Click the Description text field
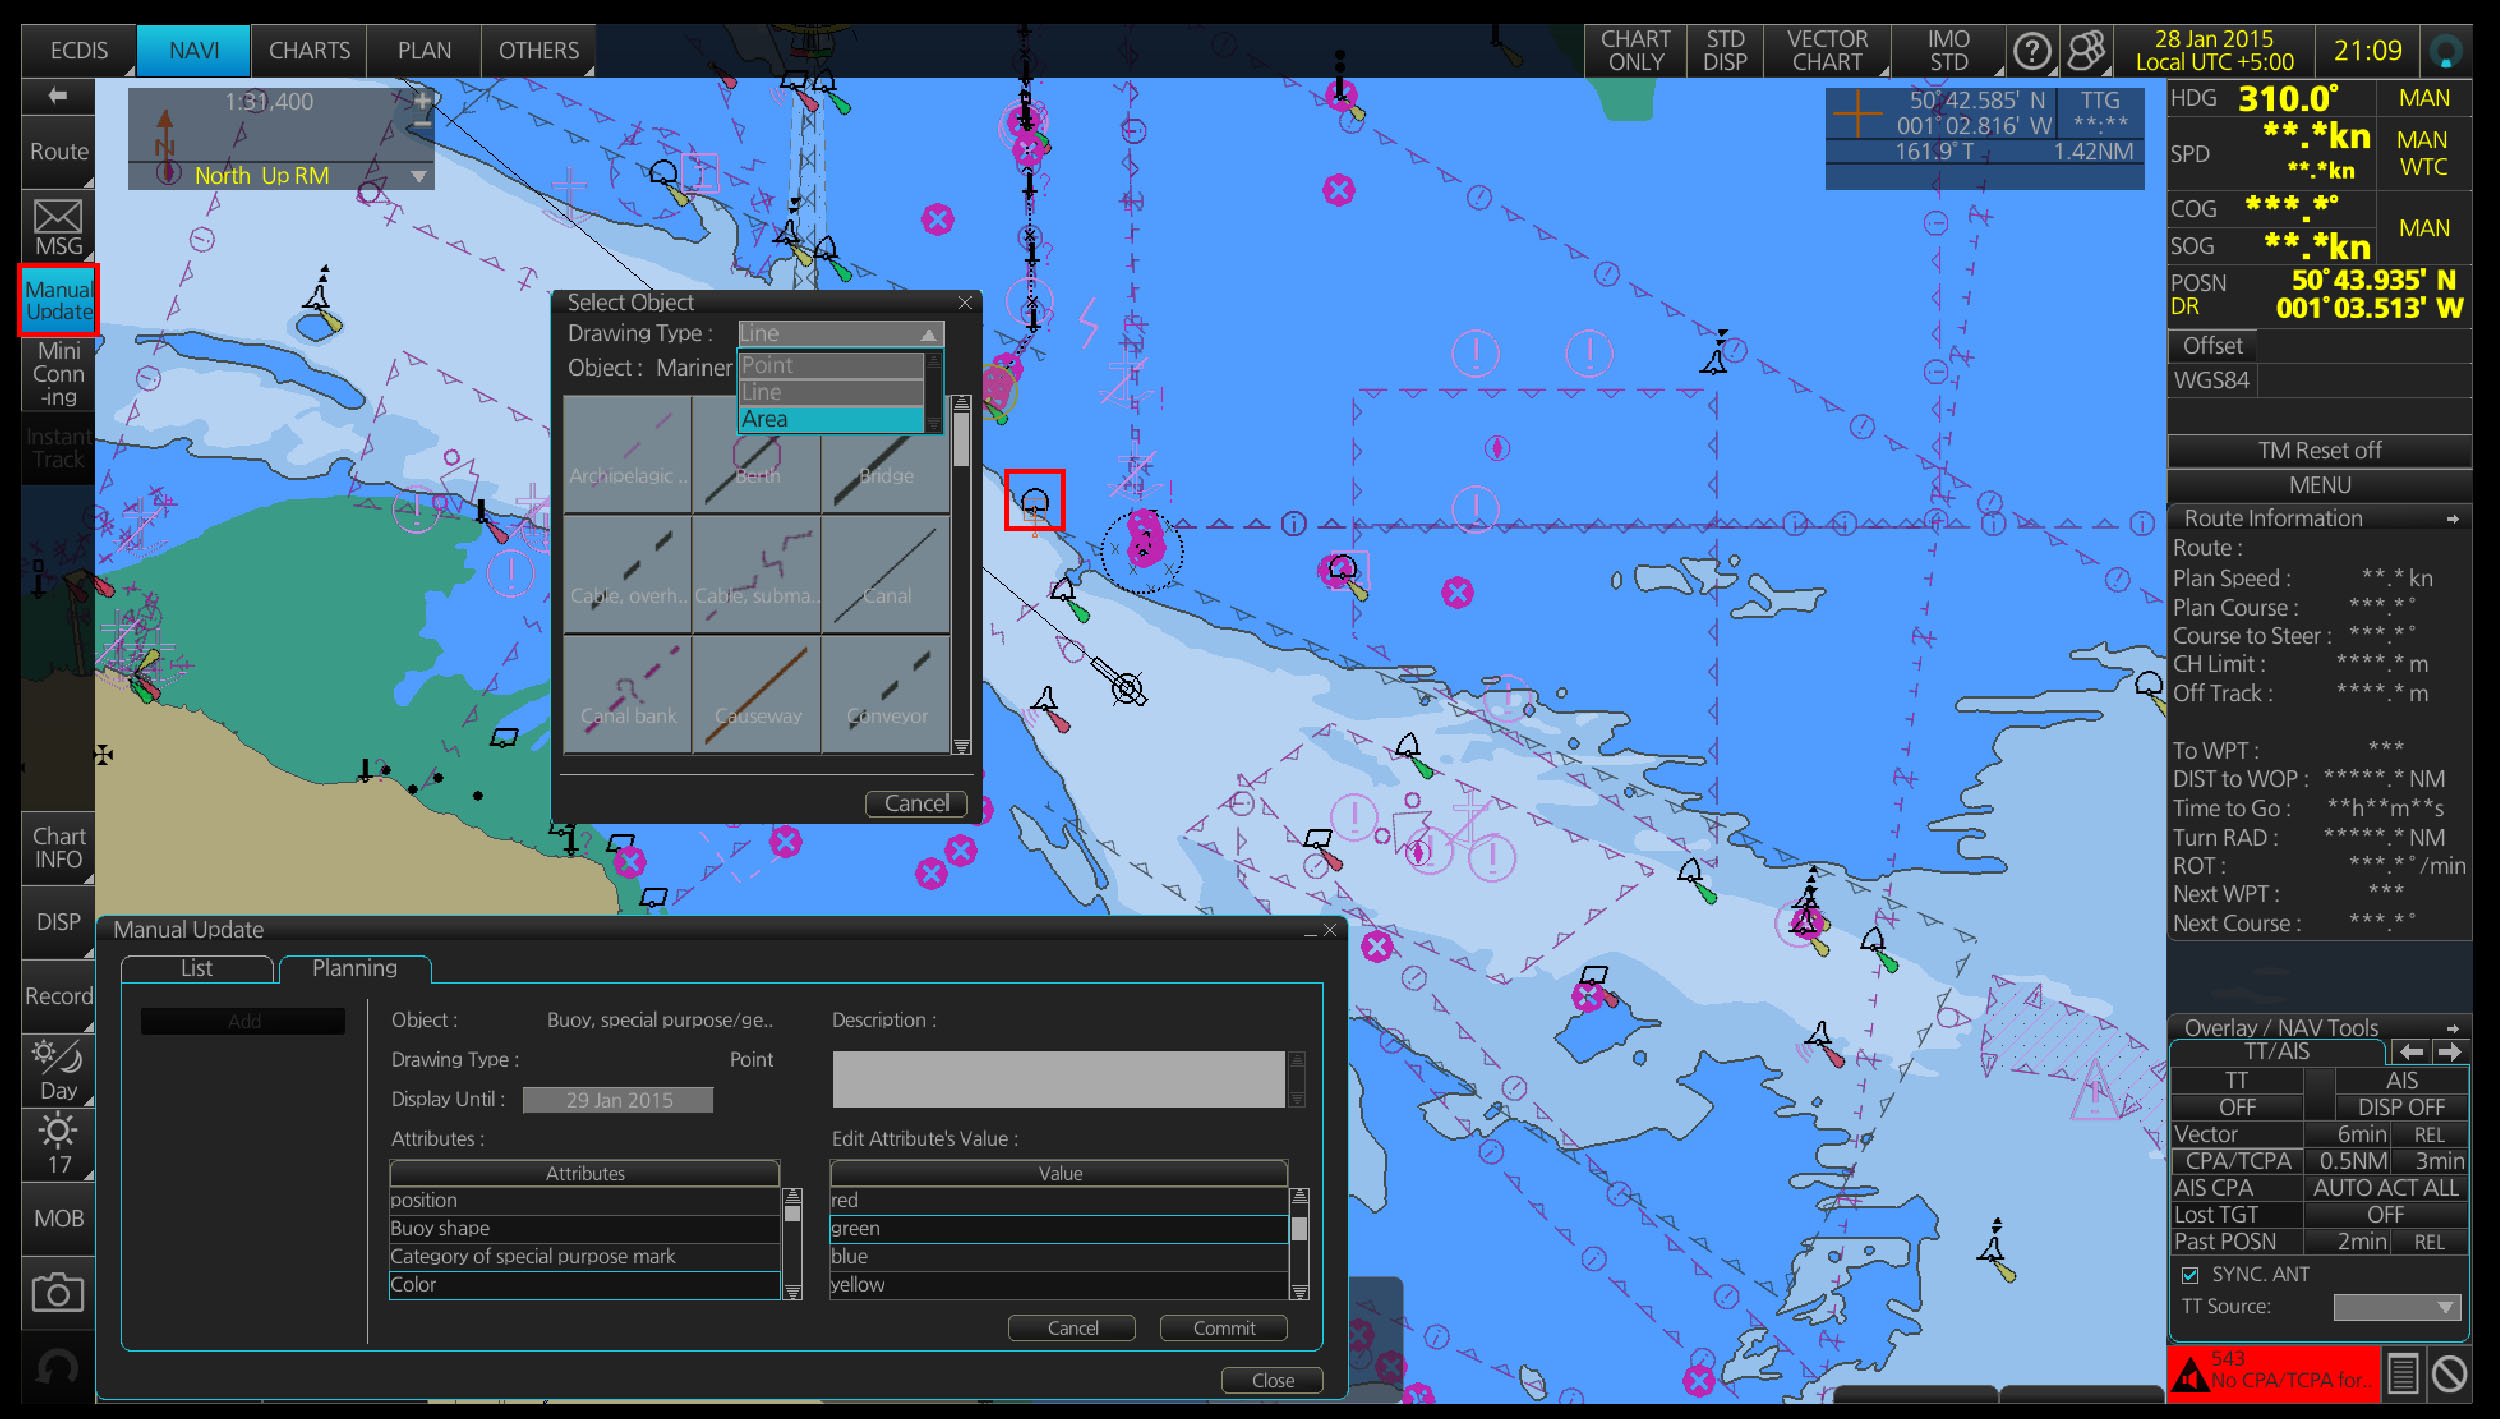 1058,1079
